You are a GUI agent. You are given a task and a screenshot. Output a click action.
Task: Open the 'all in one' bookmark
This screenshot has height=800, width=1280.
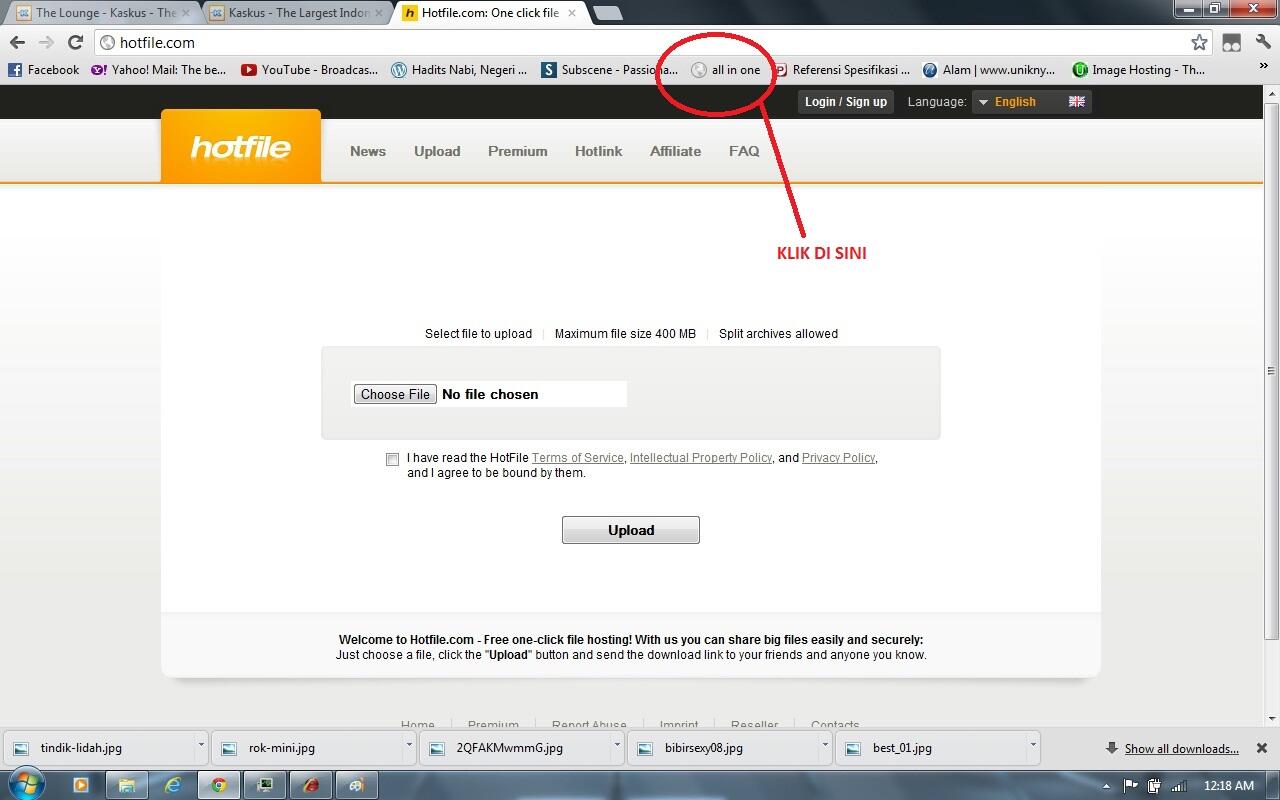click(726, 70)
